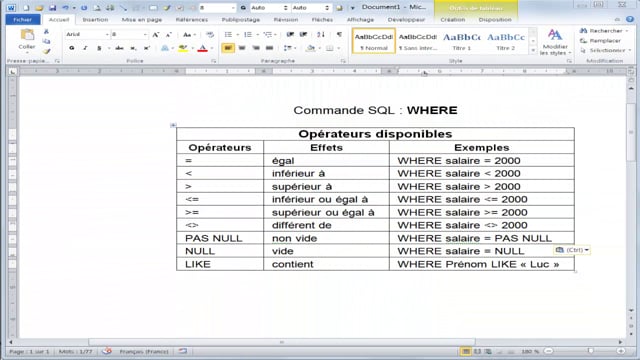Open the Fichier tab
Screen dimensions: 640x360
(x=22, y=19)
